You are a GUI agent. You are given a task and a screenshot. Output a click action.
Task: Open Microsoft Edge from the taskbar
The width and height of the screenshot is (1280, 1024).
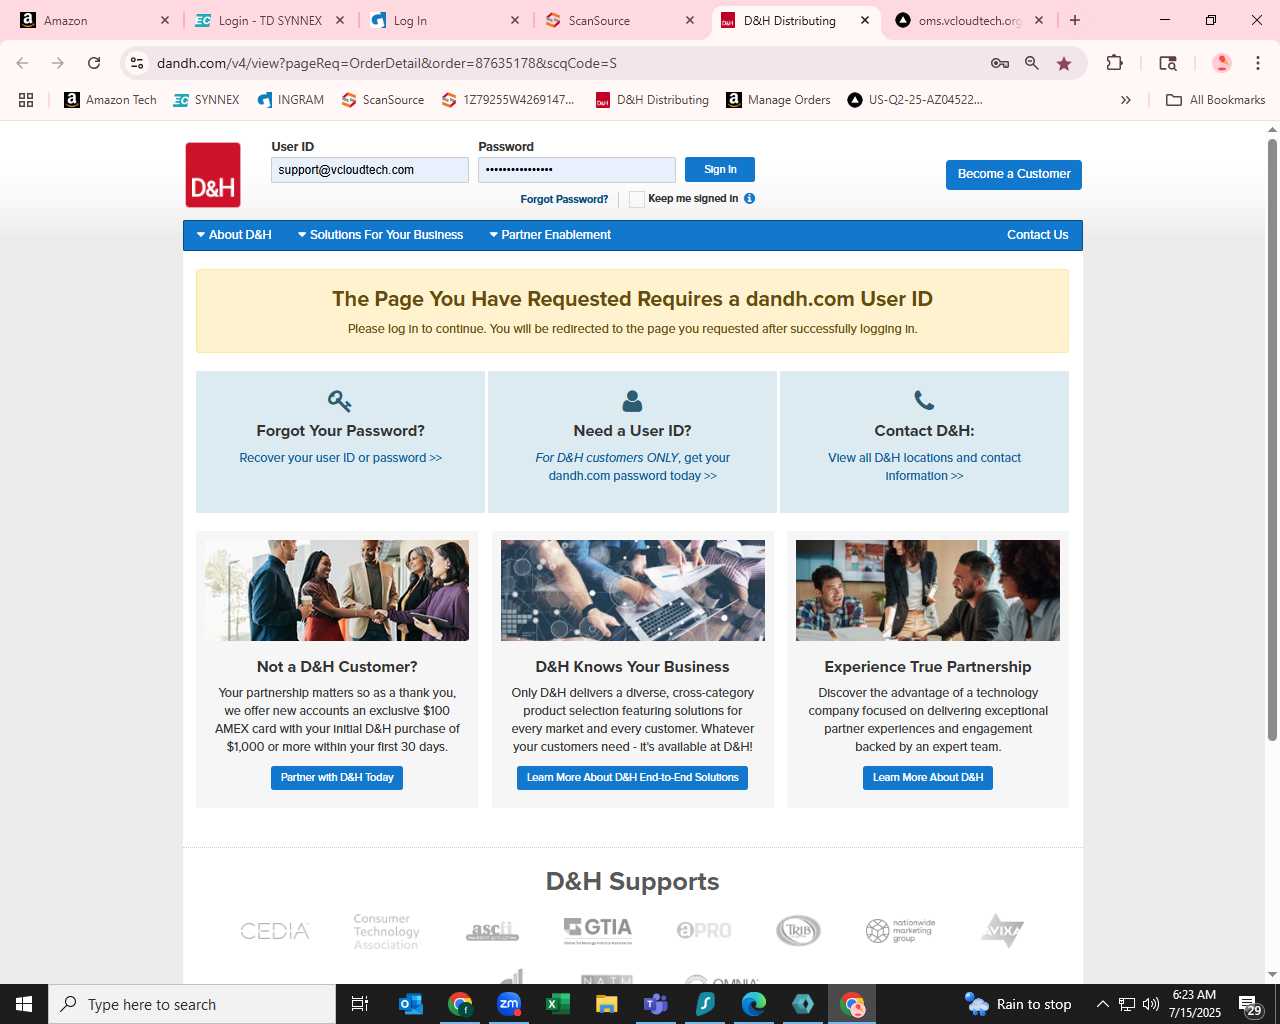click(x=754, y=1004)
